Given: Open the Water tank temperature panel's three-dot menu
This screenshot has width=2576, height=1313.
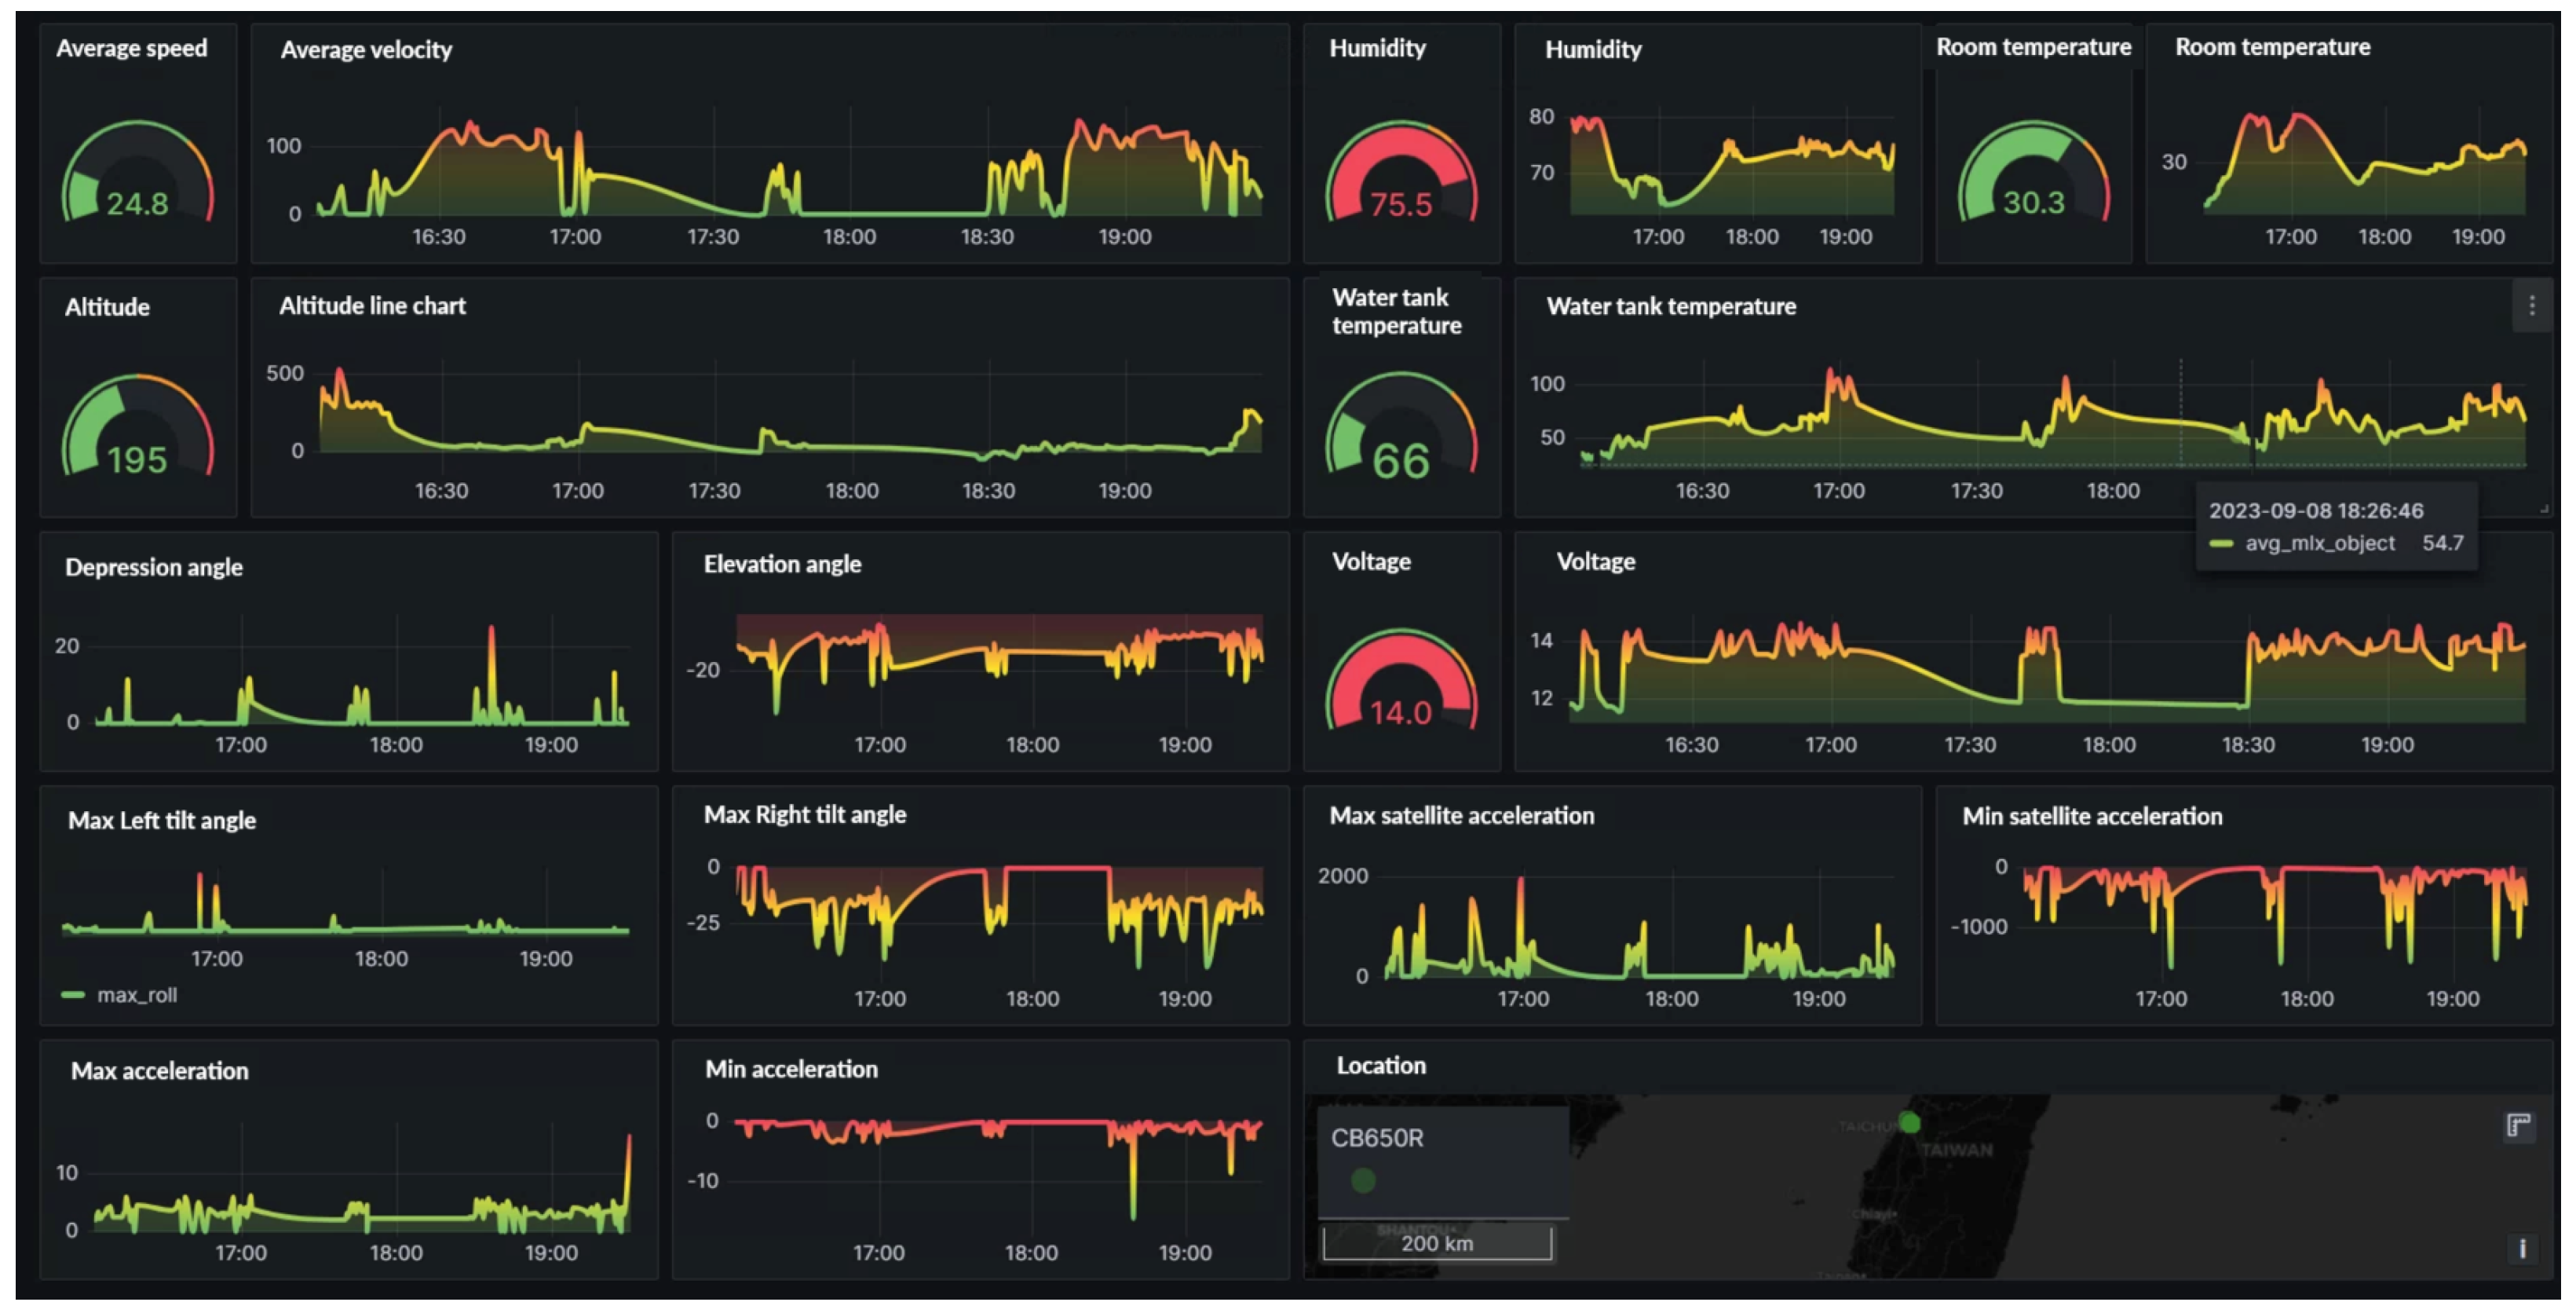Looking at the screenshot, I should (2531, 306).
